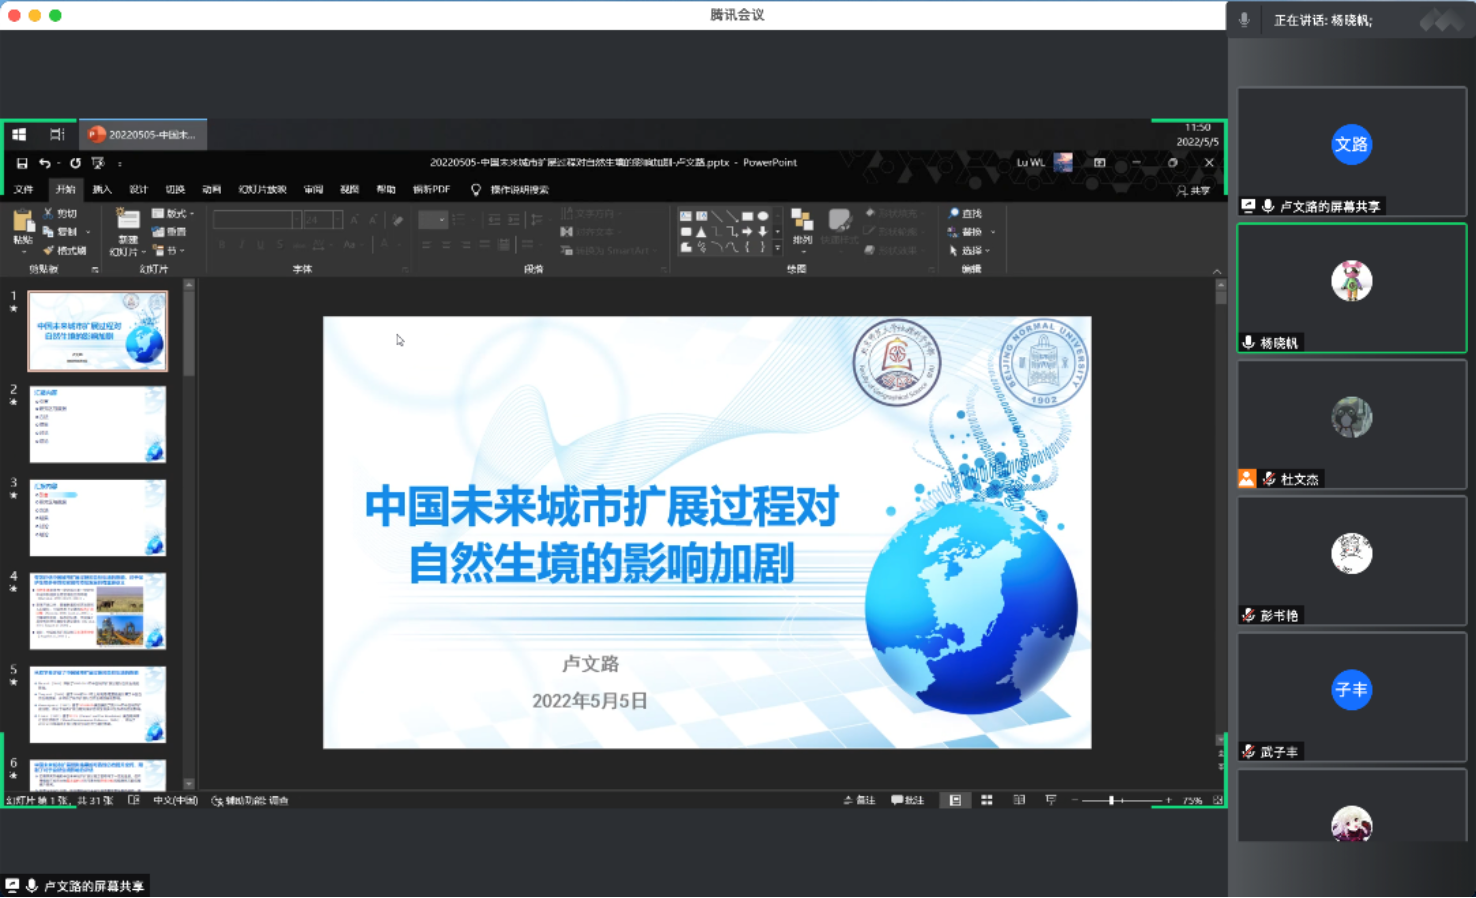Adjust the zoom slider on the status bar

(1113, 800)
